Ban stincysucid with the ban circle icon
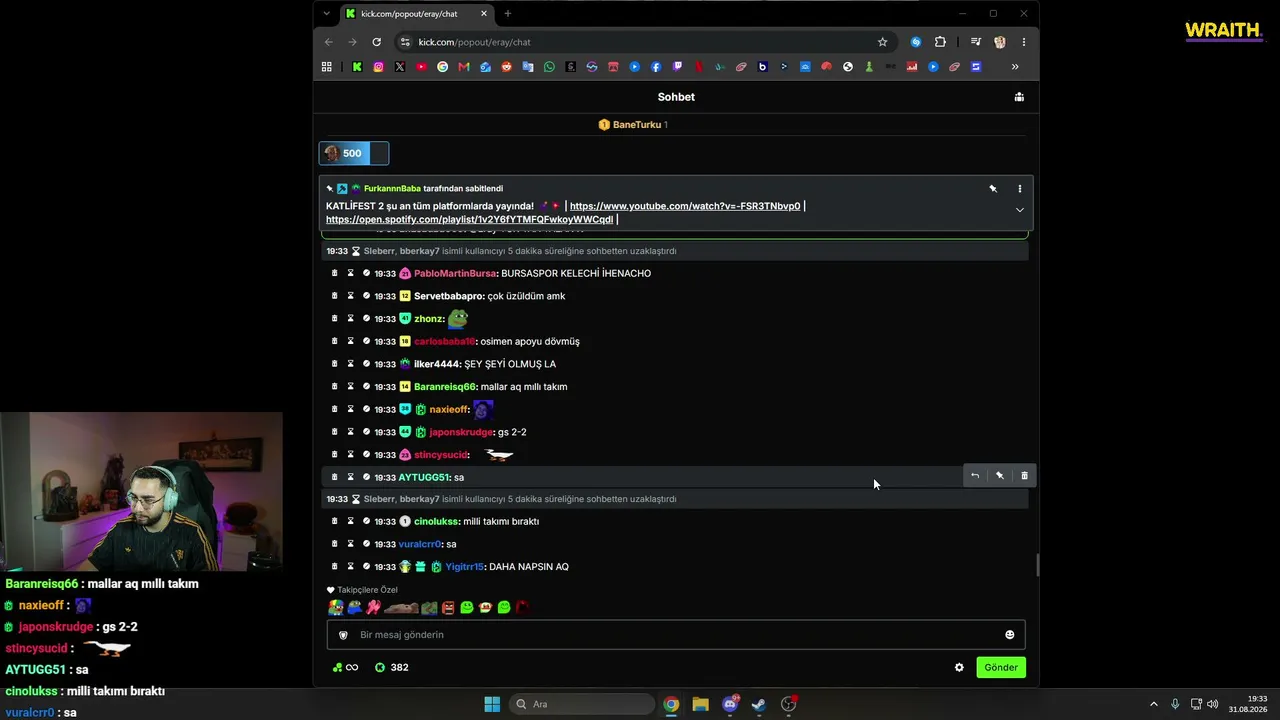 (x=366, y=455)
